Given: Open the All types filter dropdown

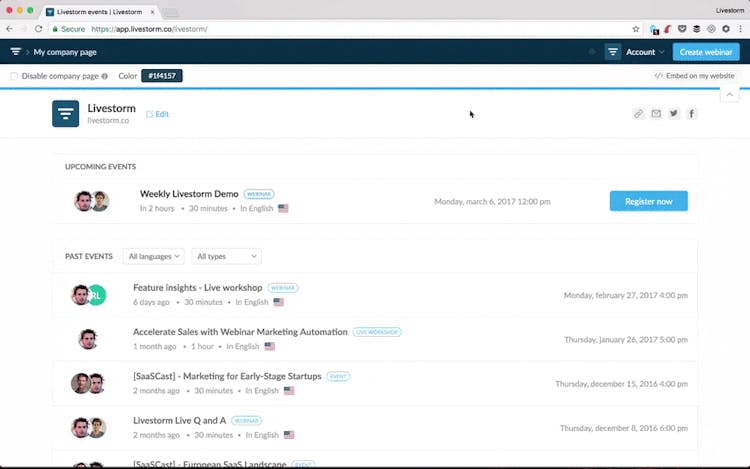Looking at the screenshot, I should click(x=226, y=256).
